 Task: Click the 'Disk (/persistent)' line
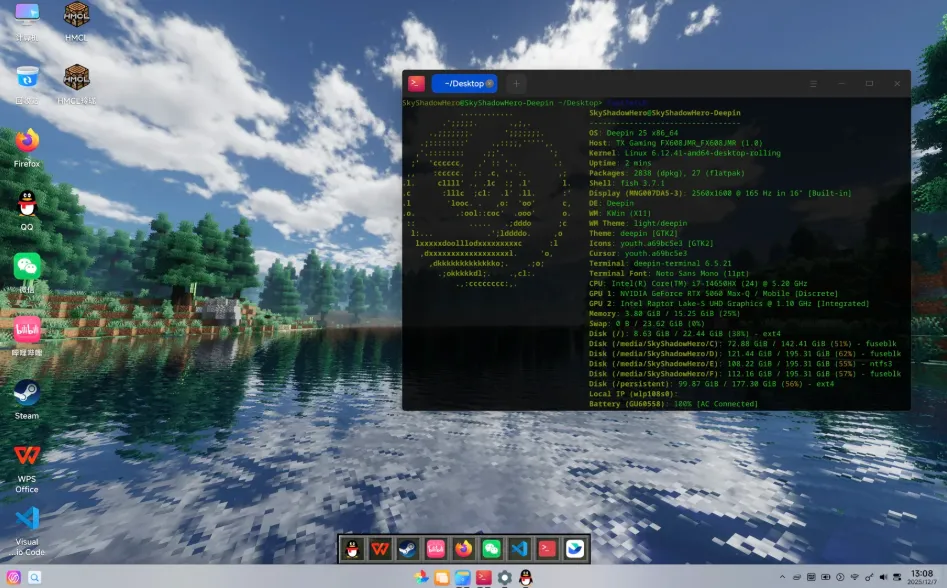click(x=711, y=384)
